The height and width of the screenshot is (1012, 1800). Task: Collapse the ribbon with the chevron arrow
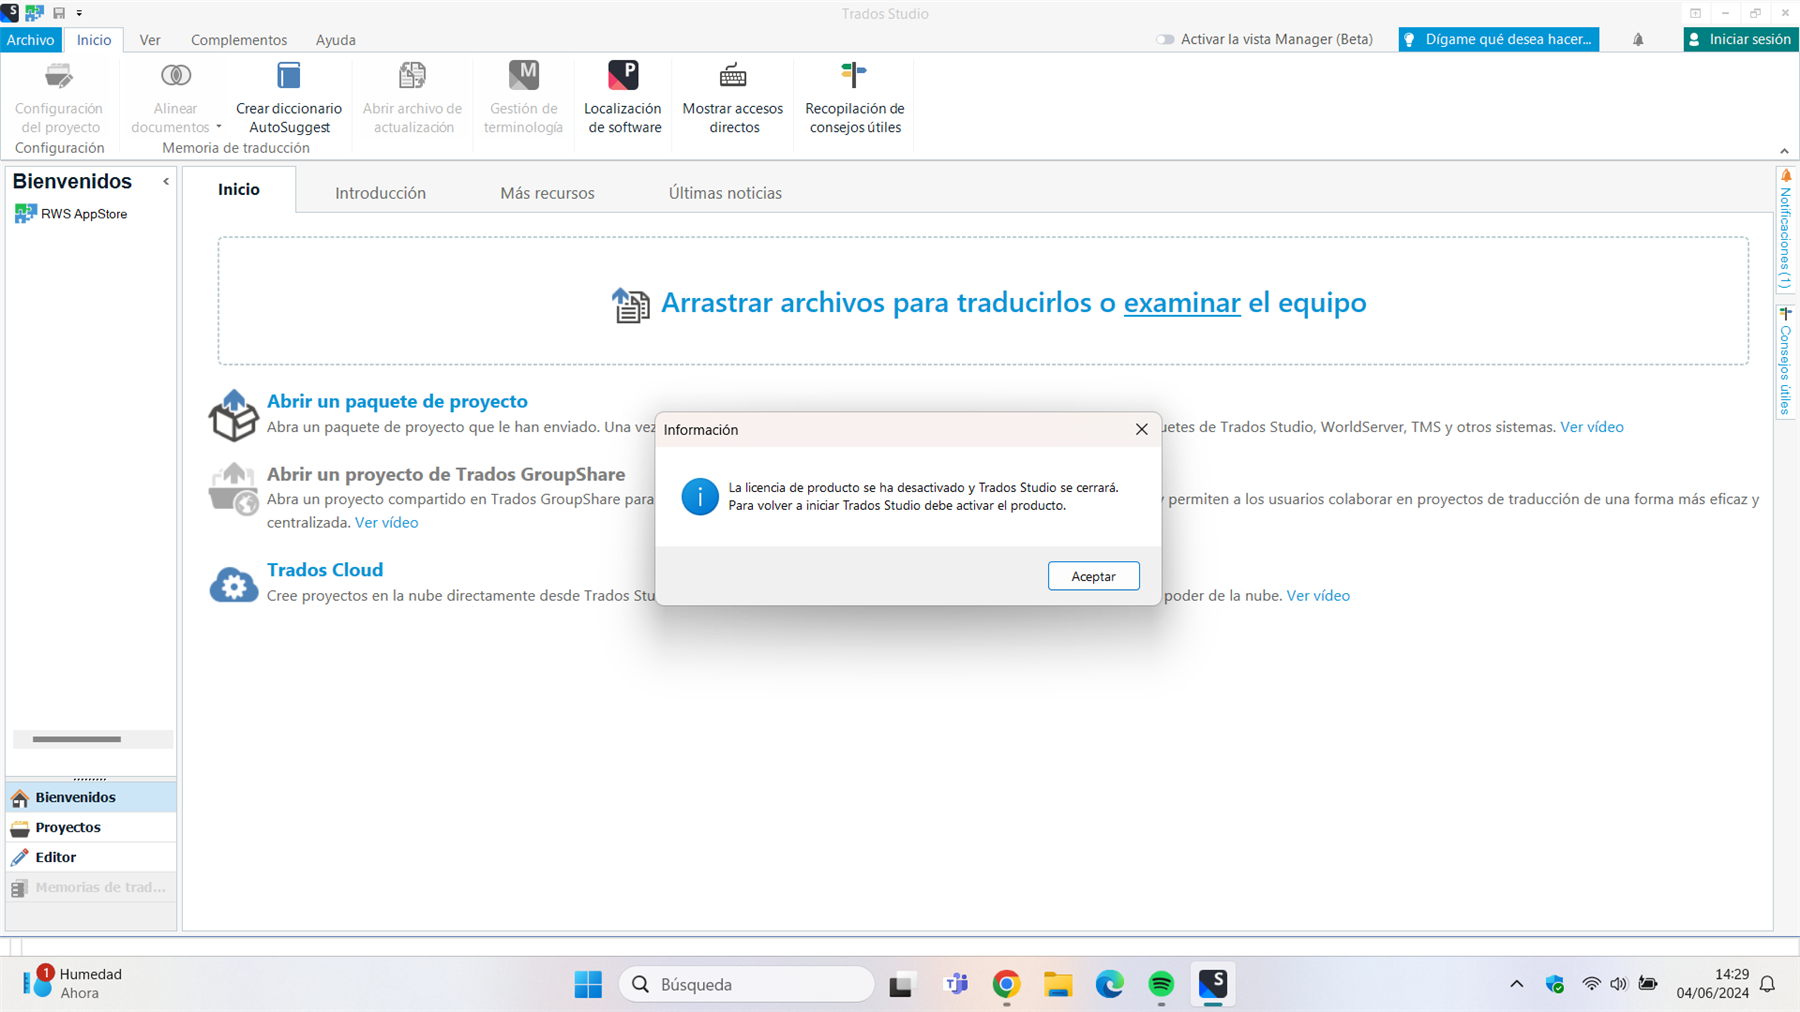1784,151
